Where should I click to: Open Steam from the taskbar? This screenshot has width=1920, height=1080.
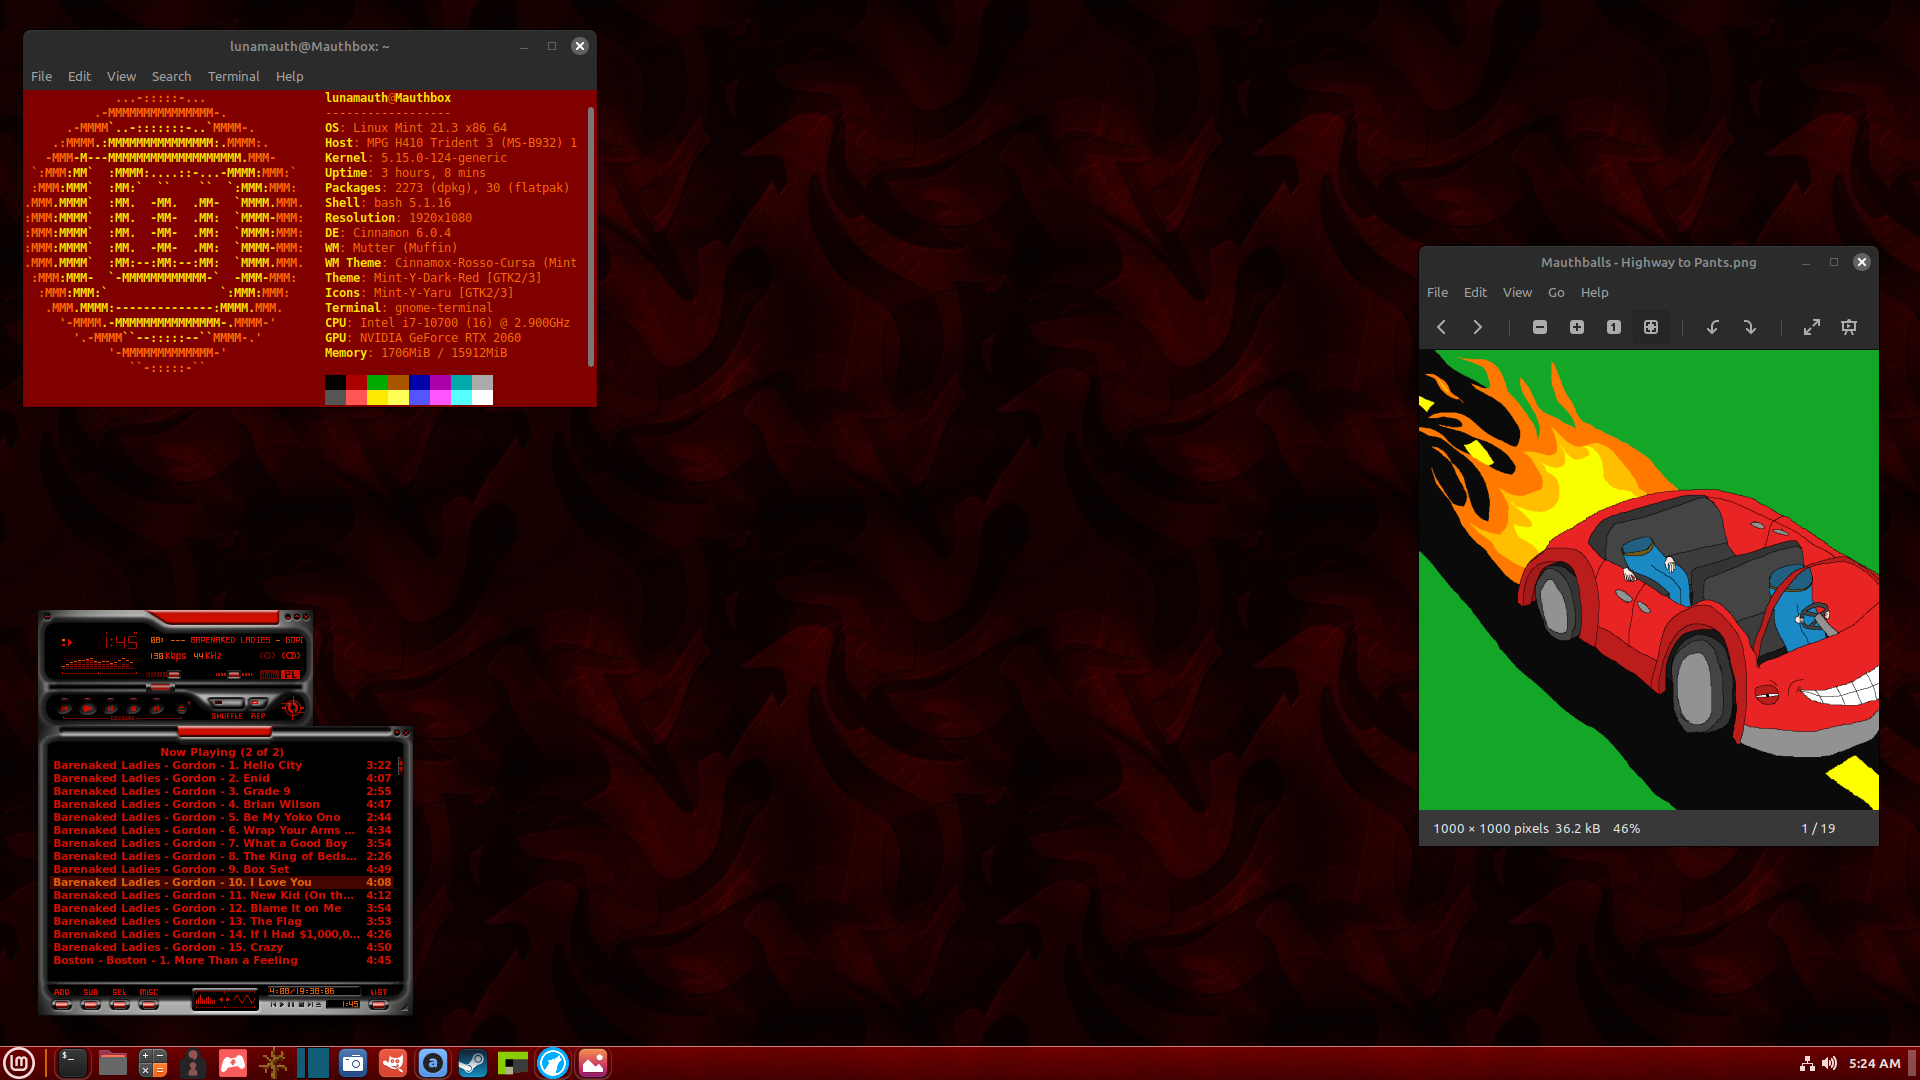tap(473, 1063)
